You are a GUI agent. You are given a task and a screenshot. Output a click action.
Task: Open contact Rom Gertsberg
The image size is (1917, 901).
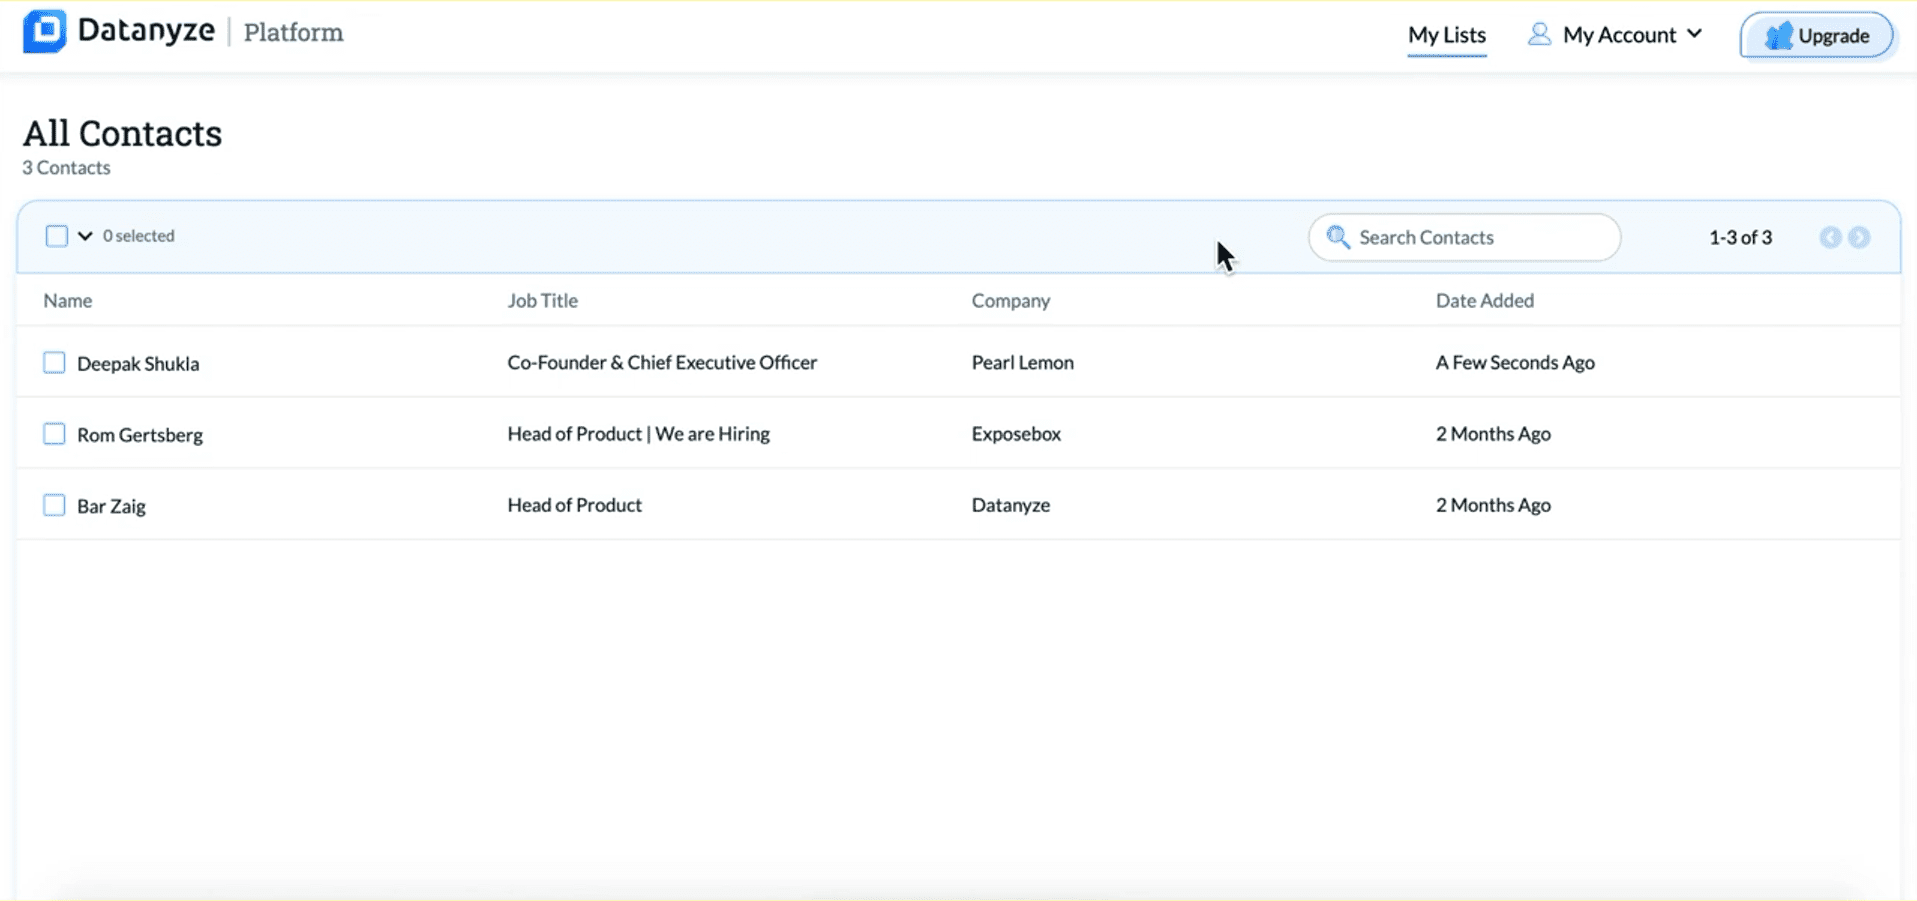(x=140, y=435)
